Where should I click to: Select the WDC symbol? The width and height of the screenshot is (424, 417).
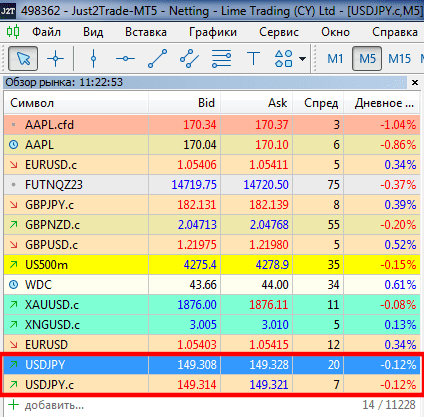pyautogui.click(x=39, y=285)
